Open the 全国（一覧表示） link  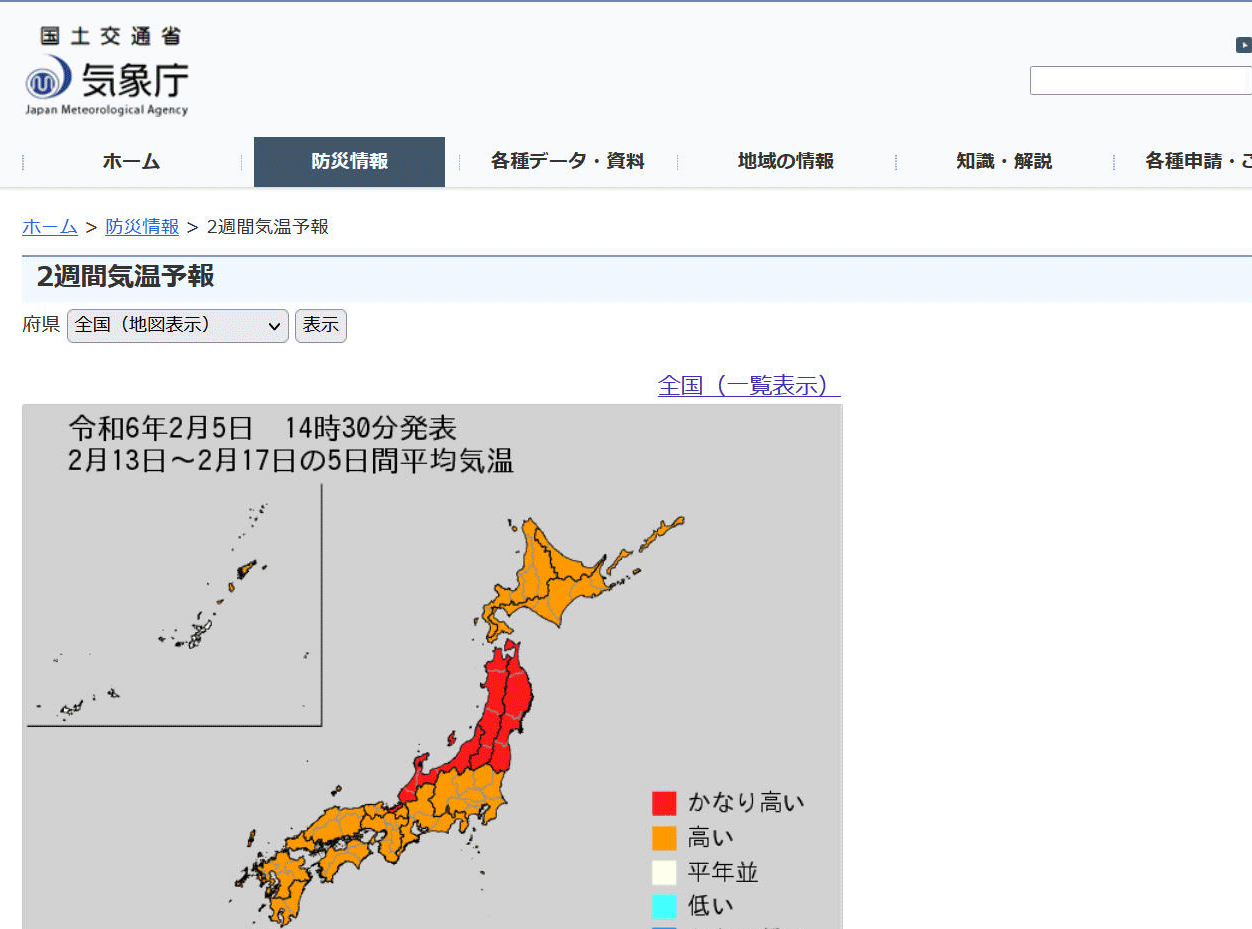coord(748,386)
